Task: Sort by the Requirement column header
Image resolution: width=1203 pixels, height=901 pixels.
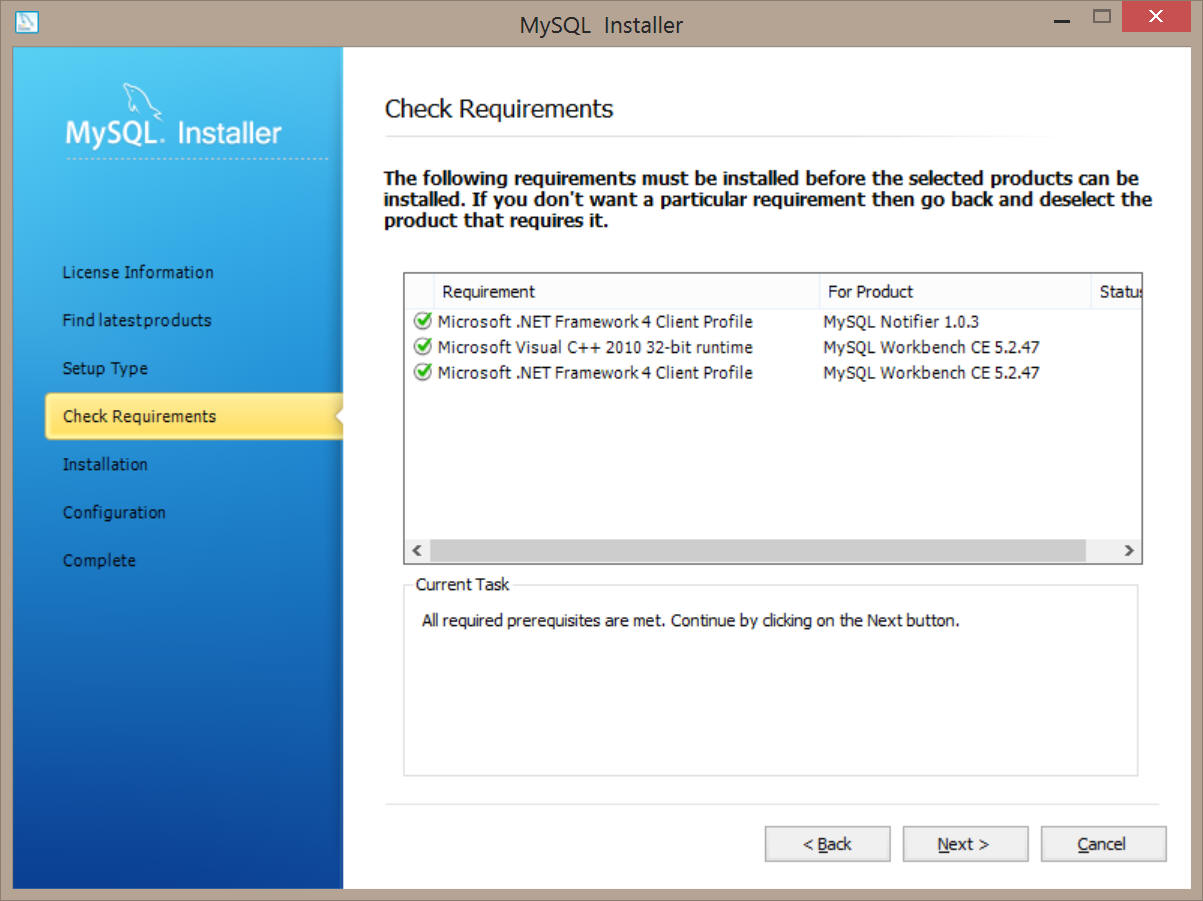Action: pos(627,292)
